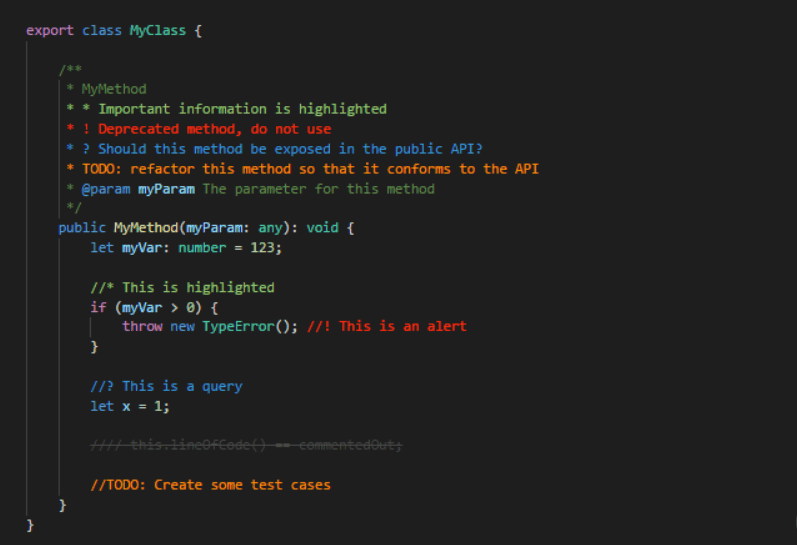
Task: Click the orange TODO refactor comment line
Action: pyautogui.click(x=302, y=169)
